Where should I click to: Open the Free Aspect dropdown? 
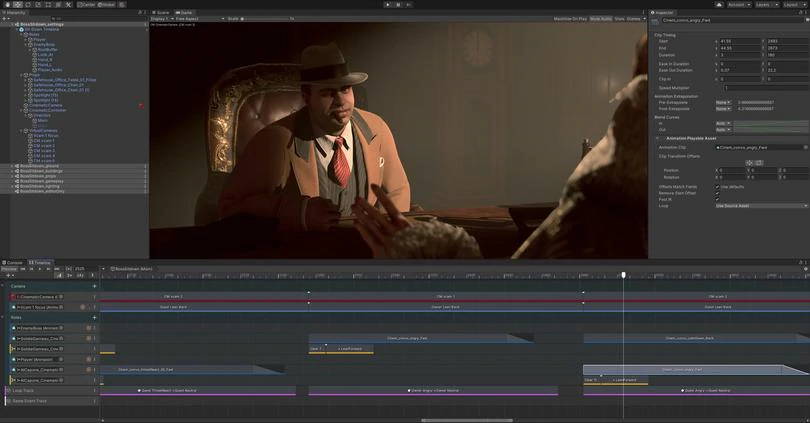[x=200, y=19]
